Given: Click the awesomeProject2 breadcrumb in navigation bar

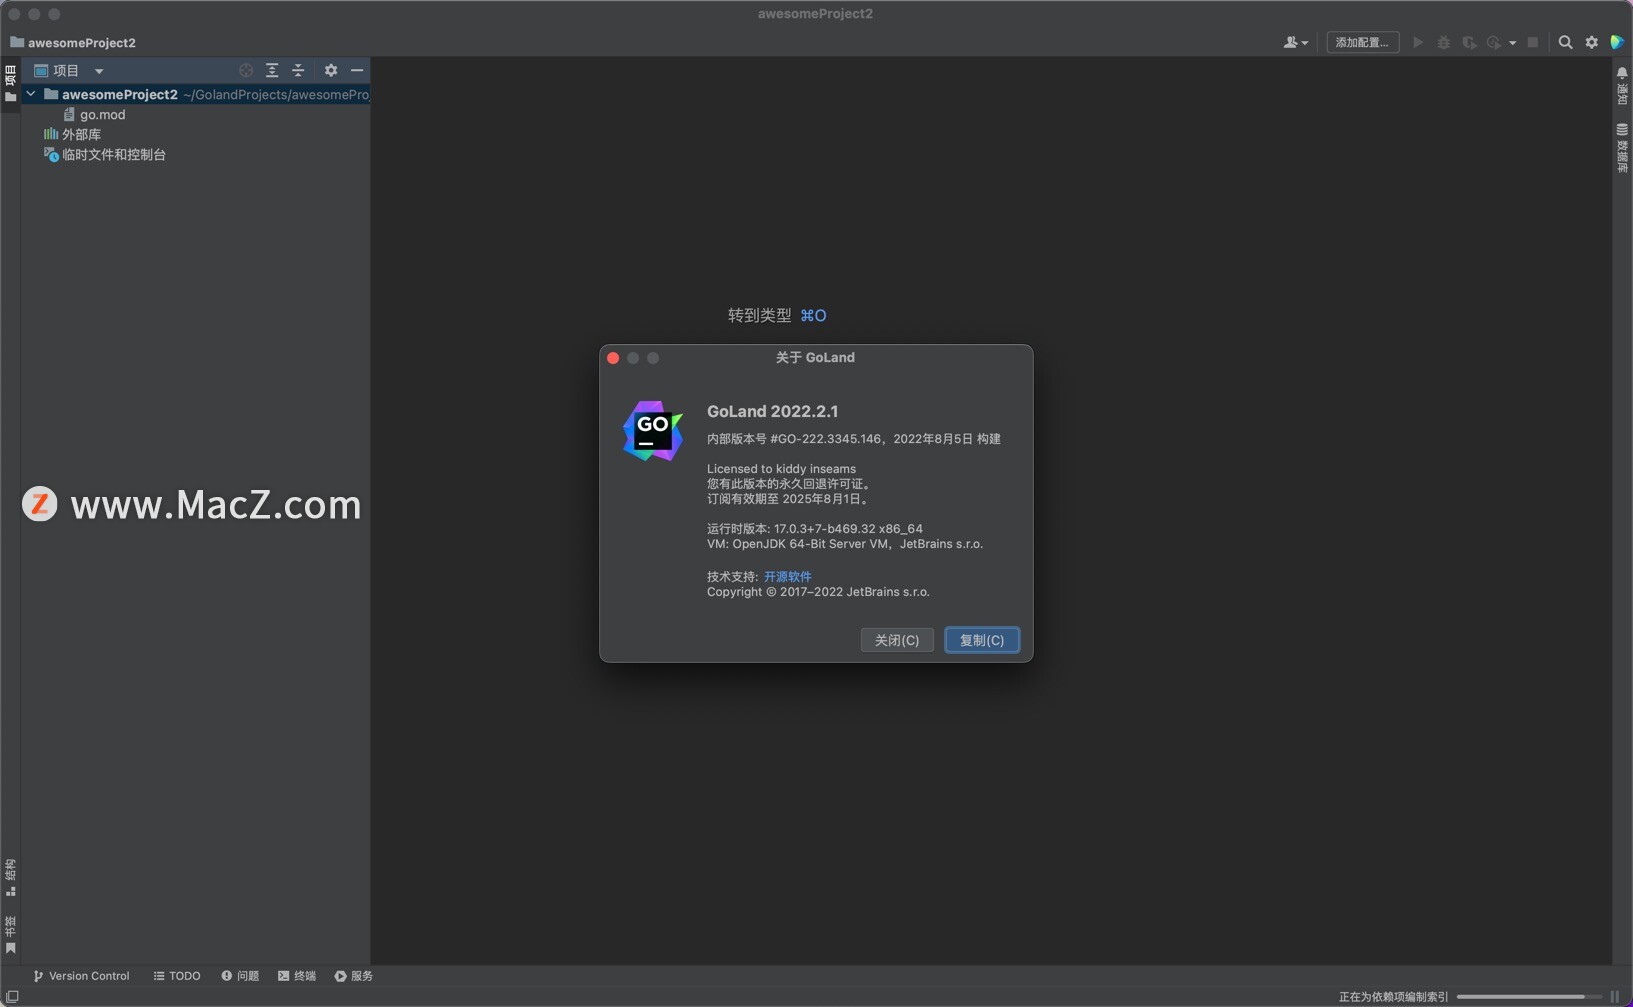Looking at the screenshot, I should click(72, 43).
